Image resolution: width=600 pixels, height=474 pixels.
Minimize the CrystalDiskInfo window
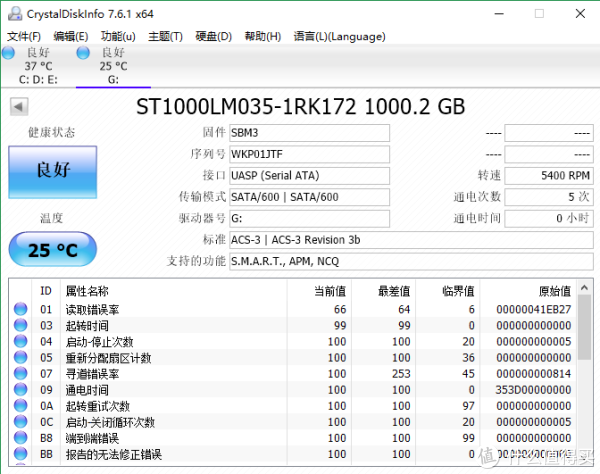pos(499,14)
